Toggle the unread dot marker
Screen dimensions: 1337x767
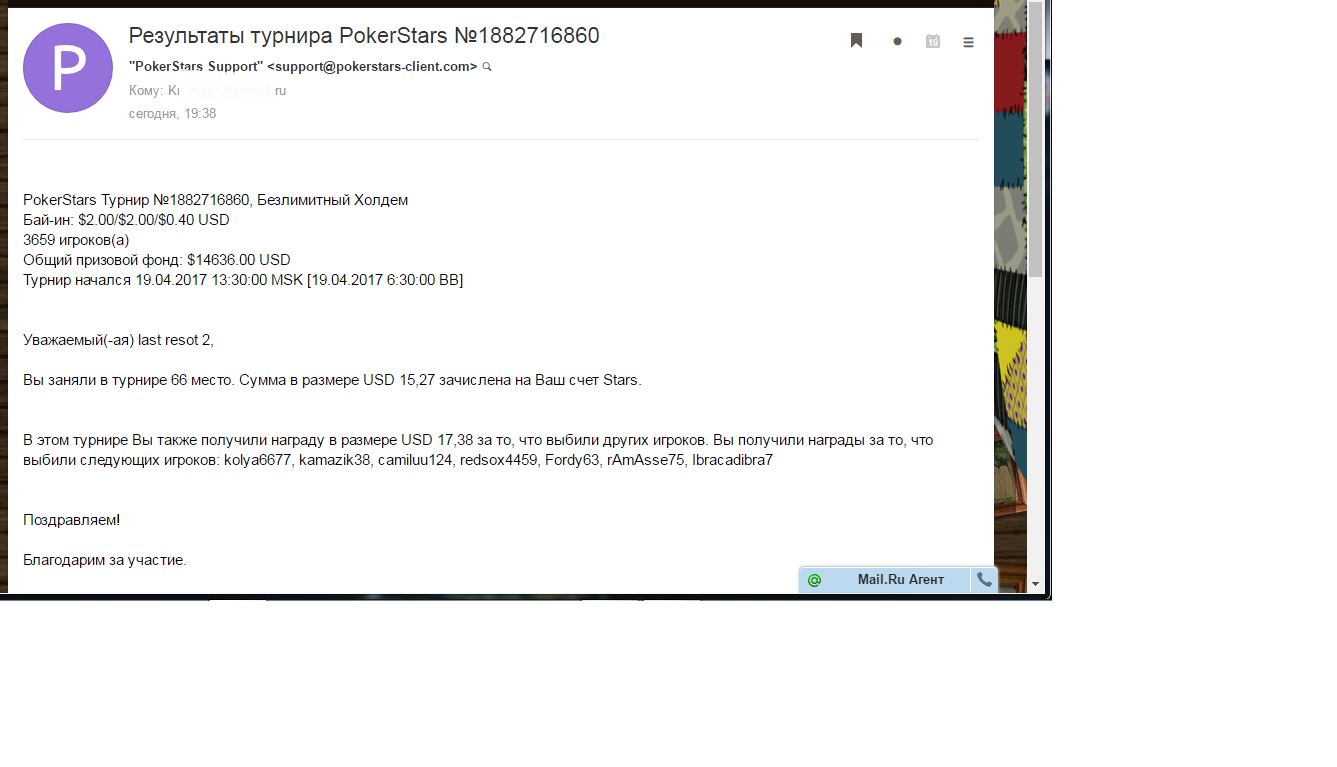click(897, 42)
